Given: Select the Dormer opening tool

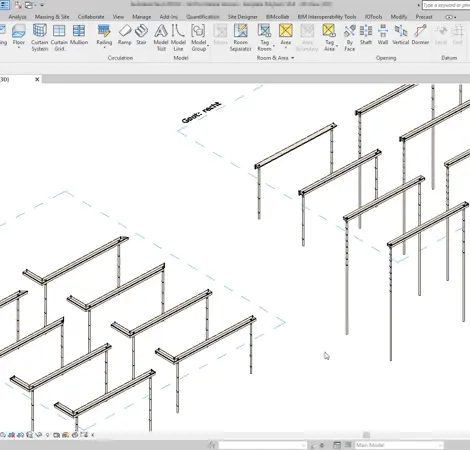Looking at the screenshot, I should pyautogui.click(x=420, y=35).
